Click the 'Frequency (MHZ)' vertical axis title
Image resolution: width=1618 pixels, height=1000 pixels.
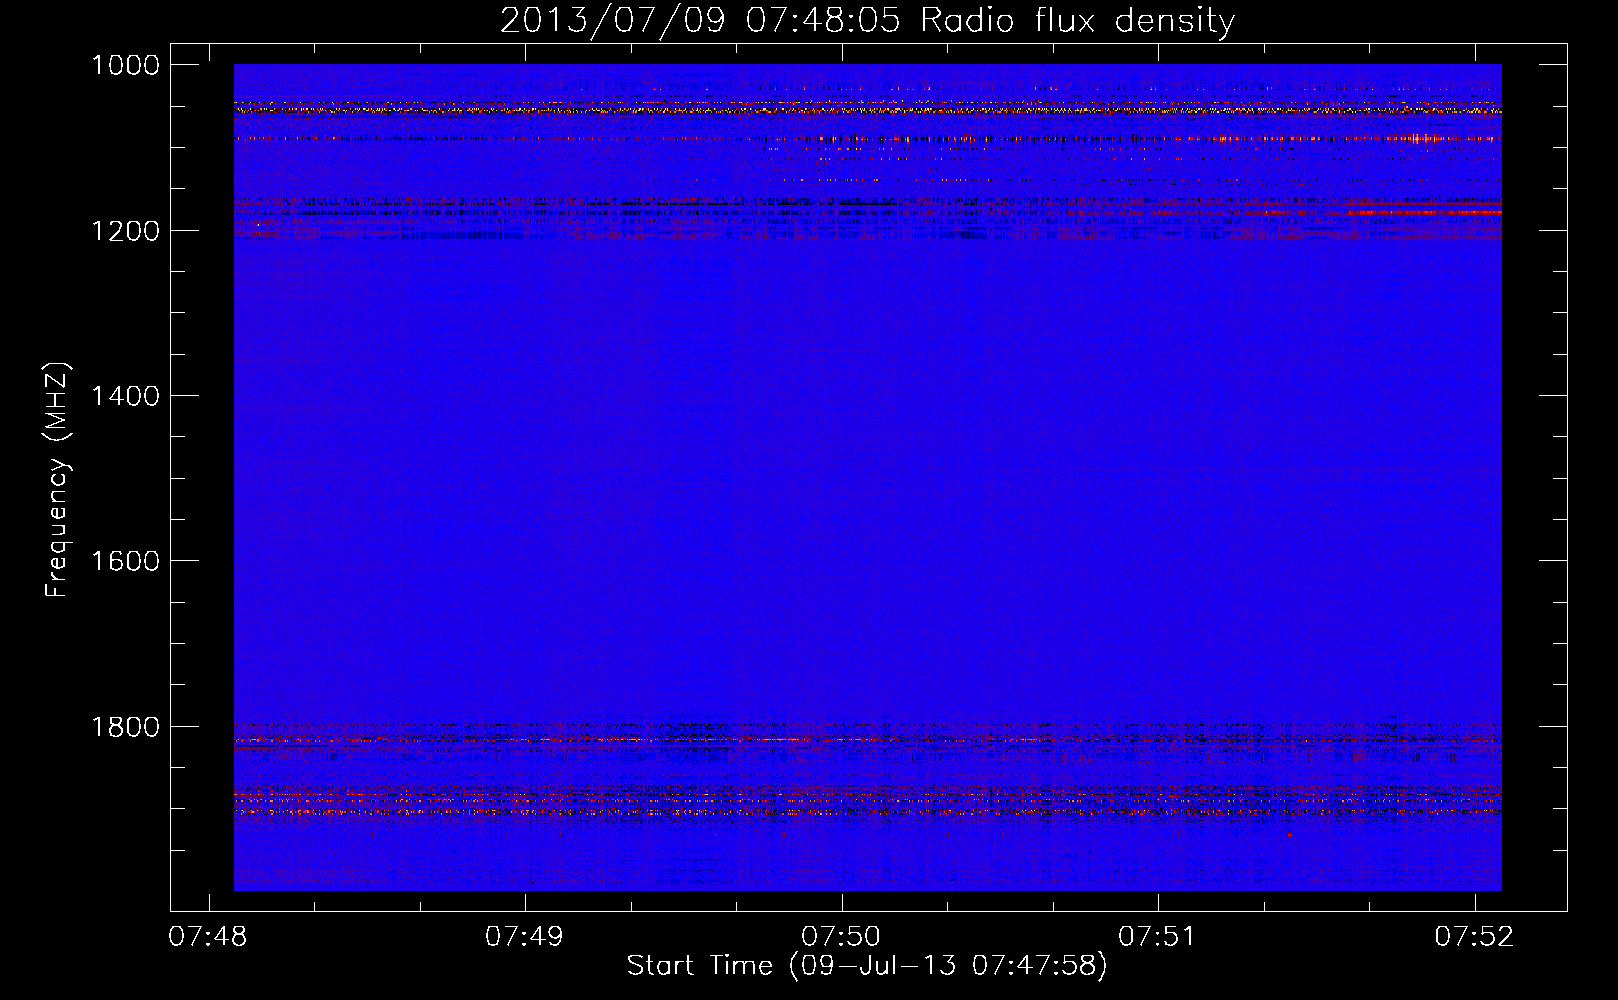[x=58, y=480]
